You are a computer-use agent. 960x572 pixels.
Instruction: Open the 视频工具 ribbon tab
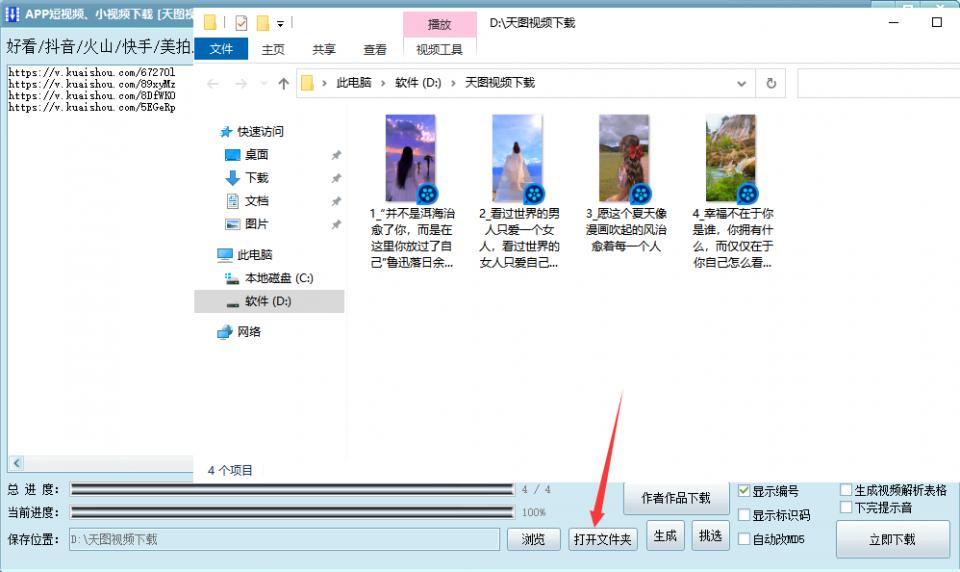[440, 50]
